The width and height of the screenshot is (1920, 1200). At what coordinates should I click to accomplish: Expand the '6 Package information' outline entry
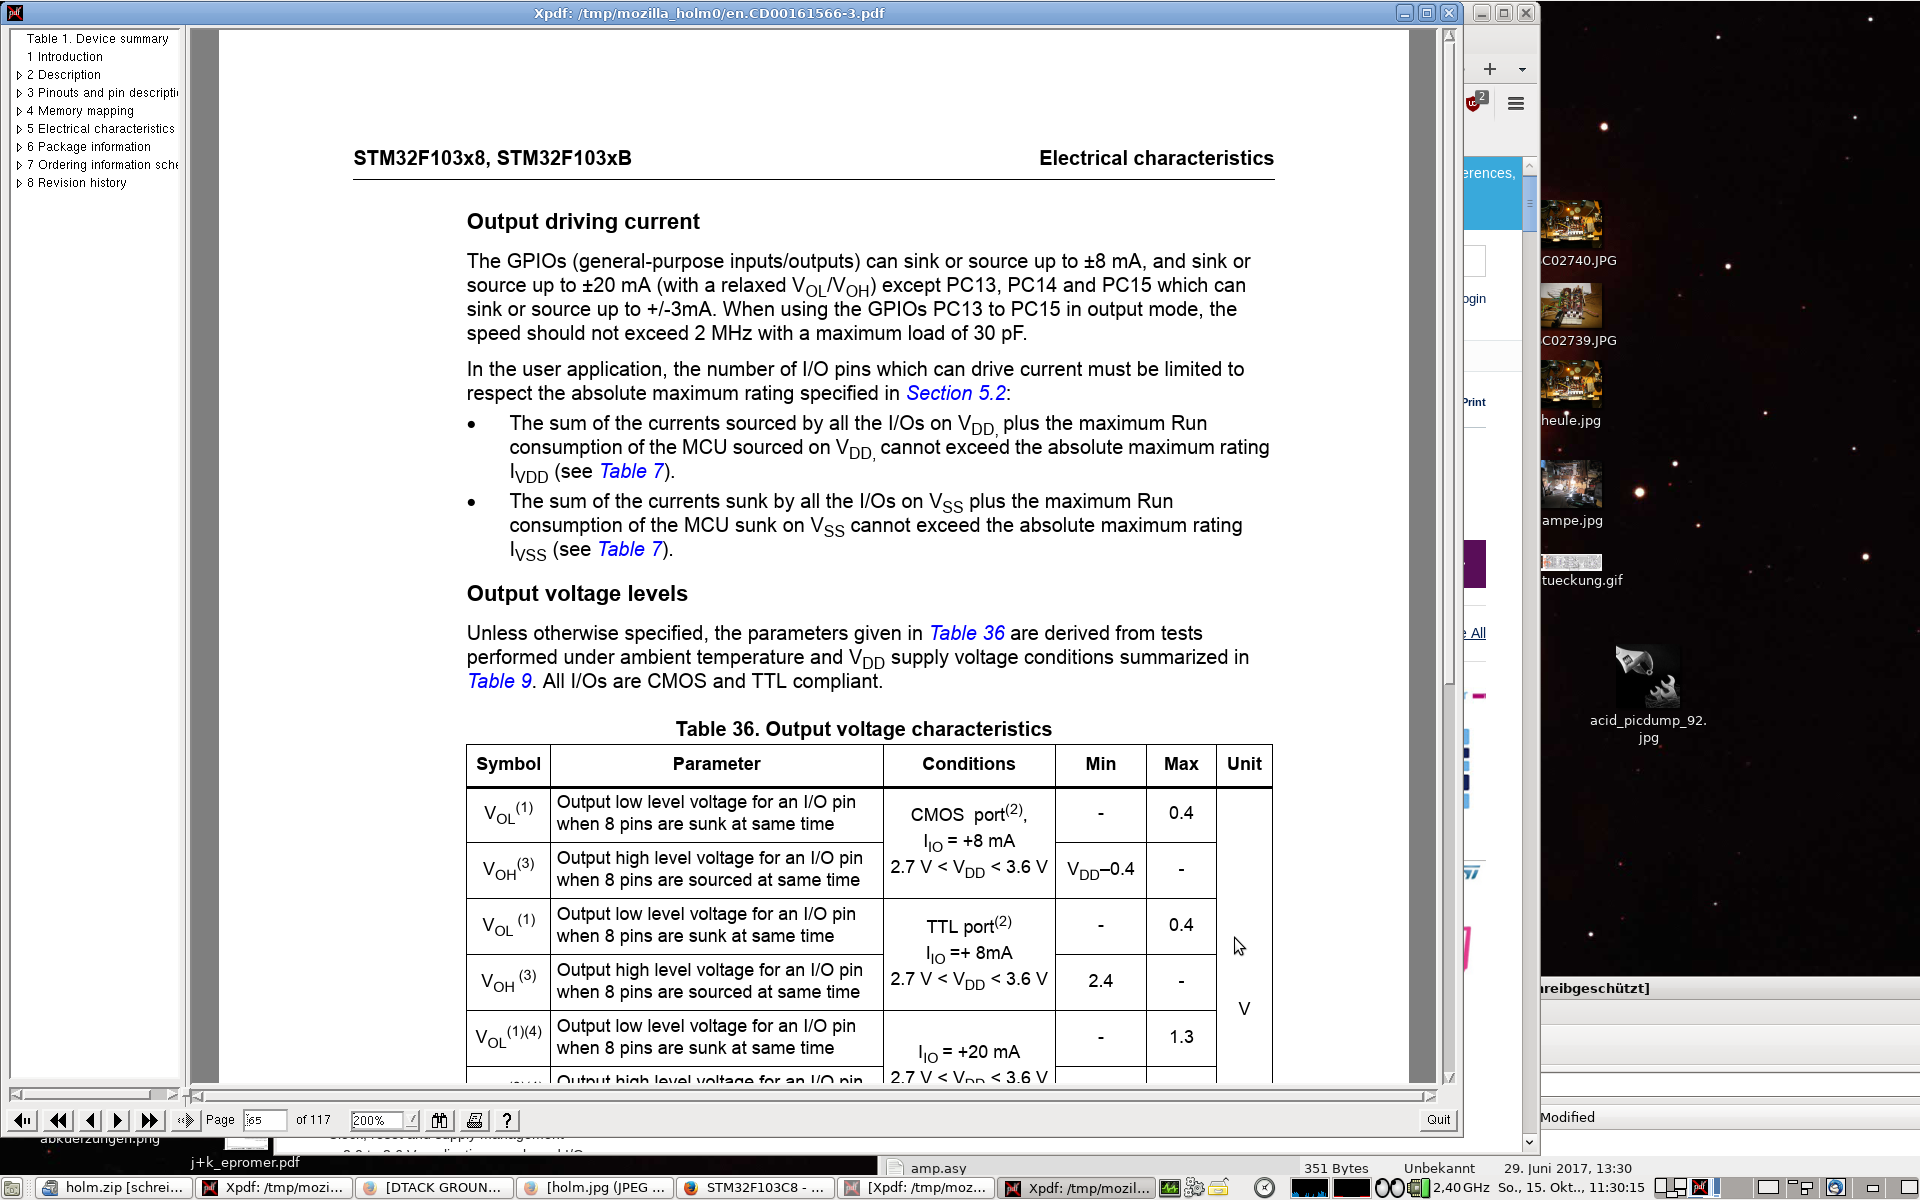coord(19,147)
